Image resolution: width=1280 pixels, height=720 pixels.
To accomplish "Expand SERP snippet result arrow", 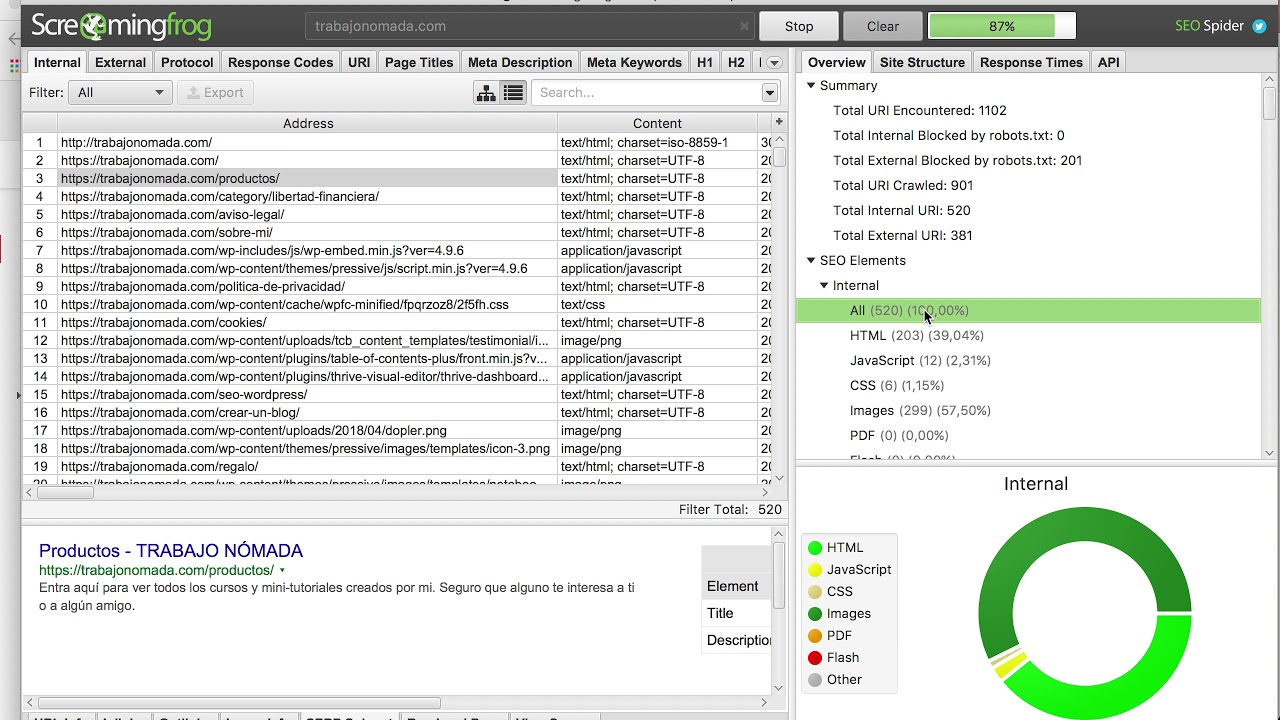I will click(x=282, y=571).
